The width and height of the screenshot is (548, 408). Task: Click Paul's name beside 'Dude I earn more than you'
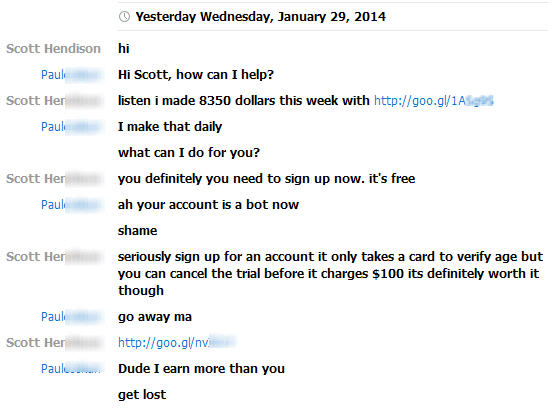72,368
